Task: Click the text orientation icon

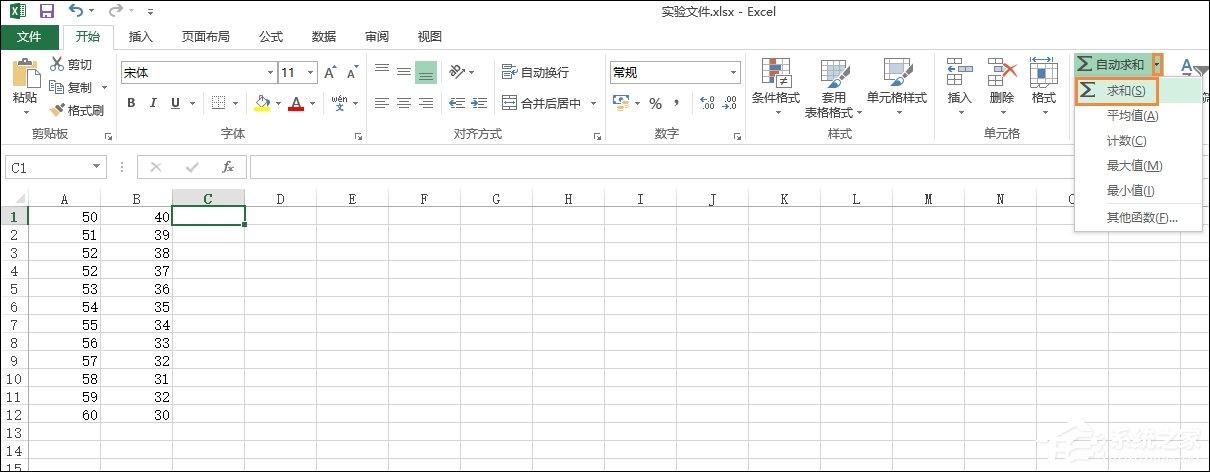Action: [456, 72]
